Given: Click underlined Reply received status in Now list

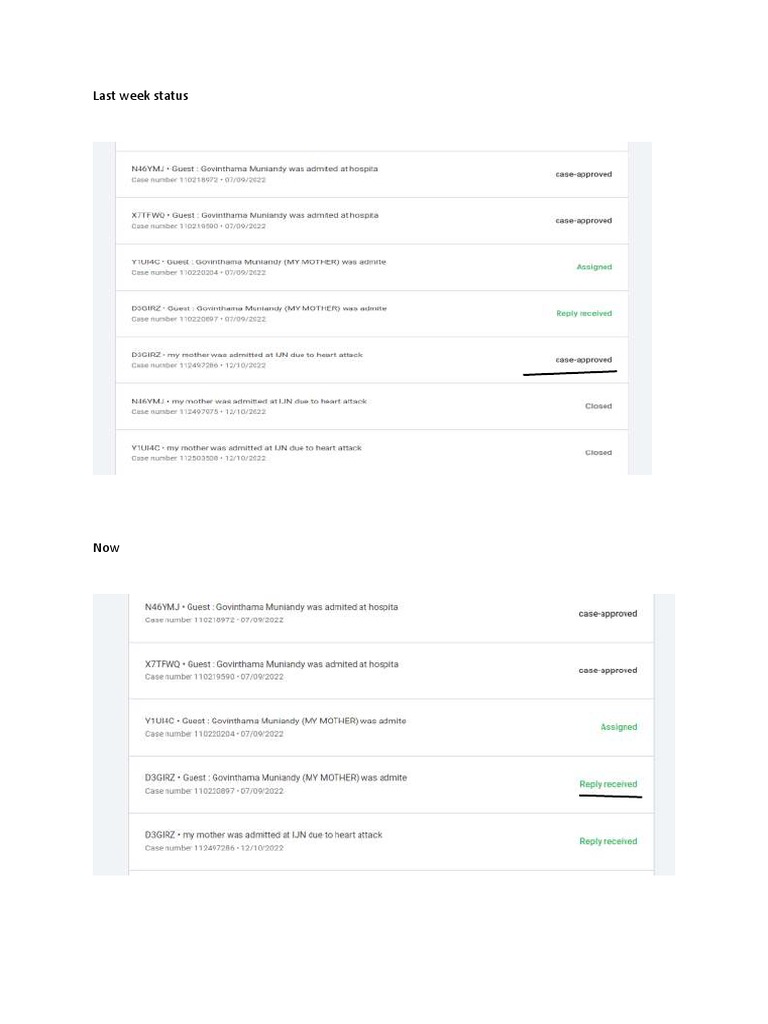Looking at the screenshot, I should pos(608,784).
